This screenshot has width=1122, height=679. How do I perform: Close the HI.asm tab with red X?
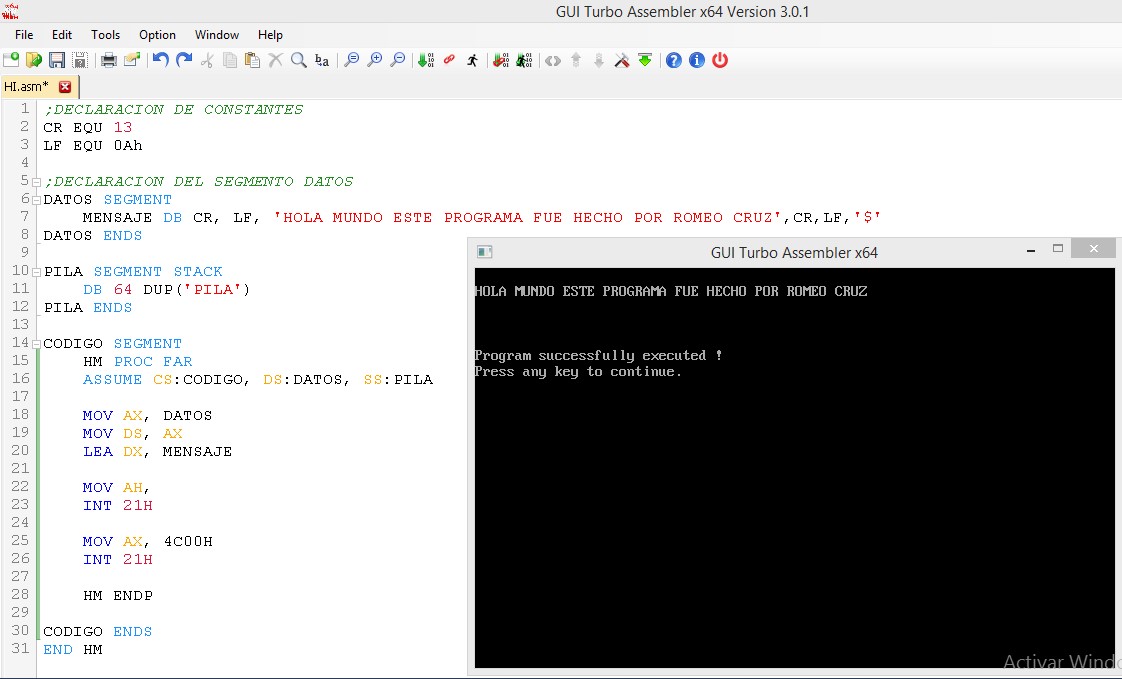click(66, 87)
